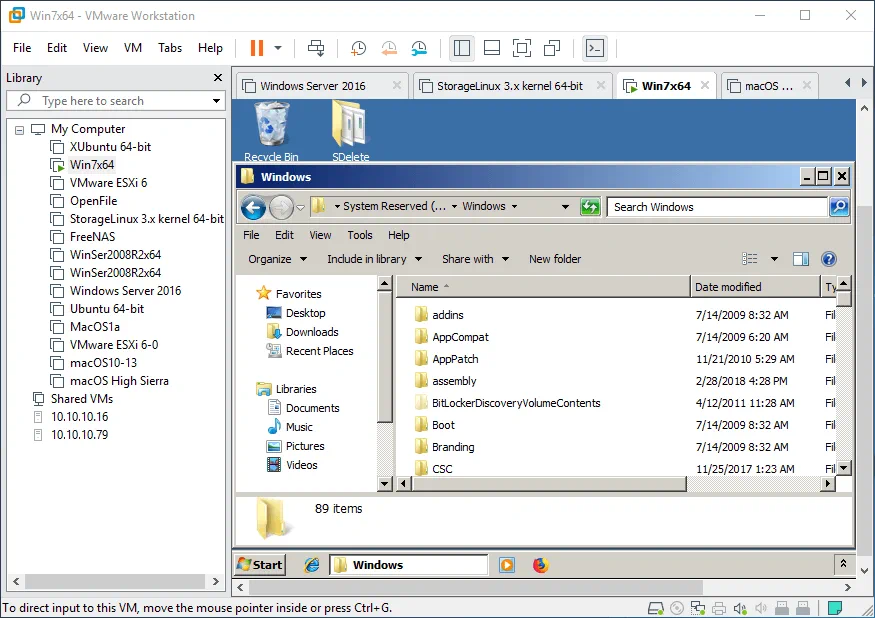Screen dimensions: 875x618
Task: Take a snapshot of the VM
Action: (x=357, y=48)
